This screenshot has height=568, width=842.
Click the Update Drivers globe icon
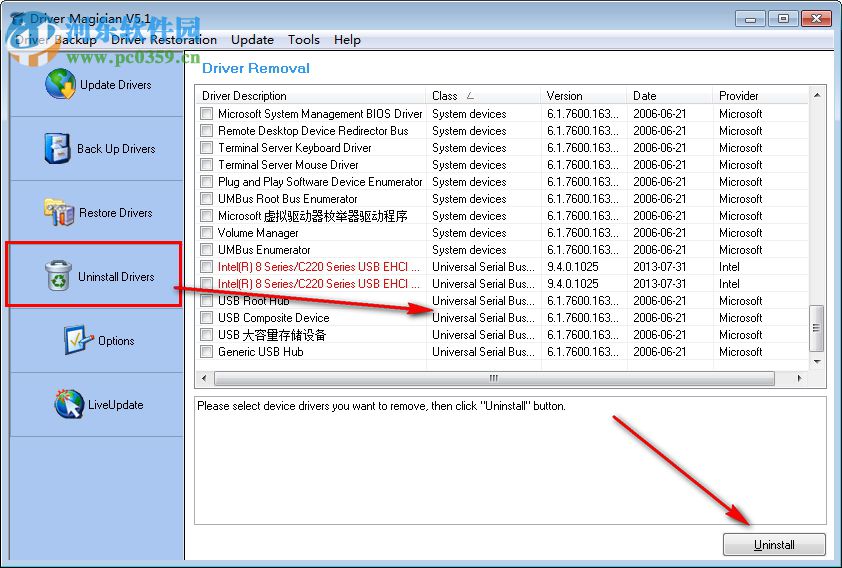pyautogui.click(x=60, y=84)
